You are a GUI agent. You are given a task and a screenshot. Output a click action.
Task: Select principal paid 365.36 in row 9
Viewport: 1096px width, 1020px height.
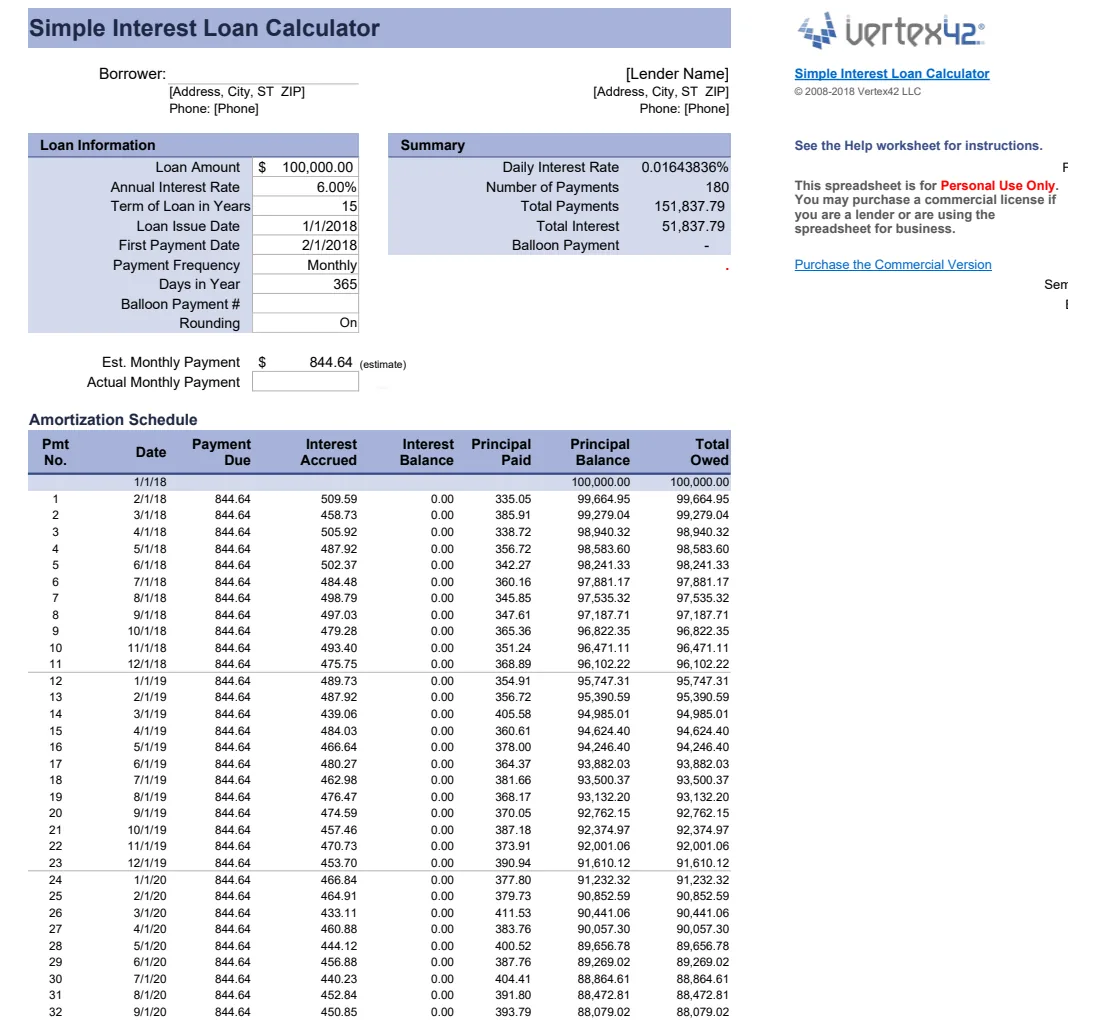click(x=513, y=631)
